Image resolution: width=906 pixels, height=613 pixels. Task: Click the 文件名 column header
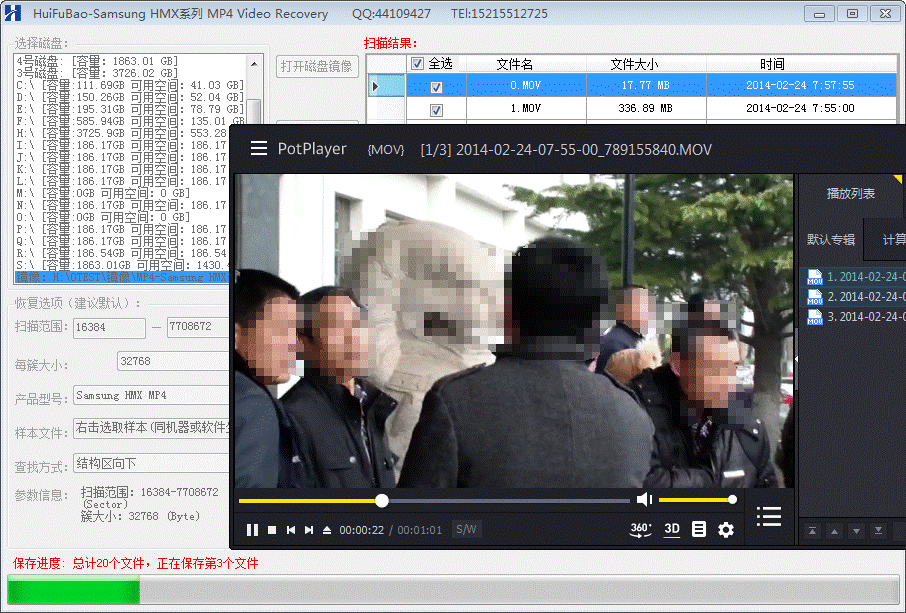coord(514,64)
